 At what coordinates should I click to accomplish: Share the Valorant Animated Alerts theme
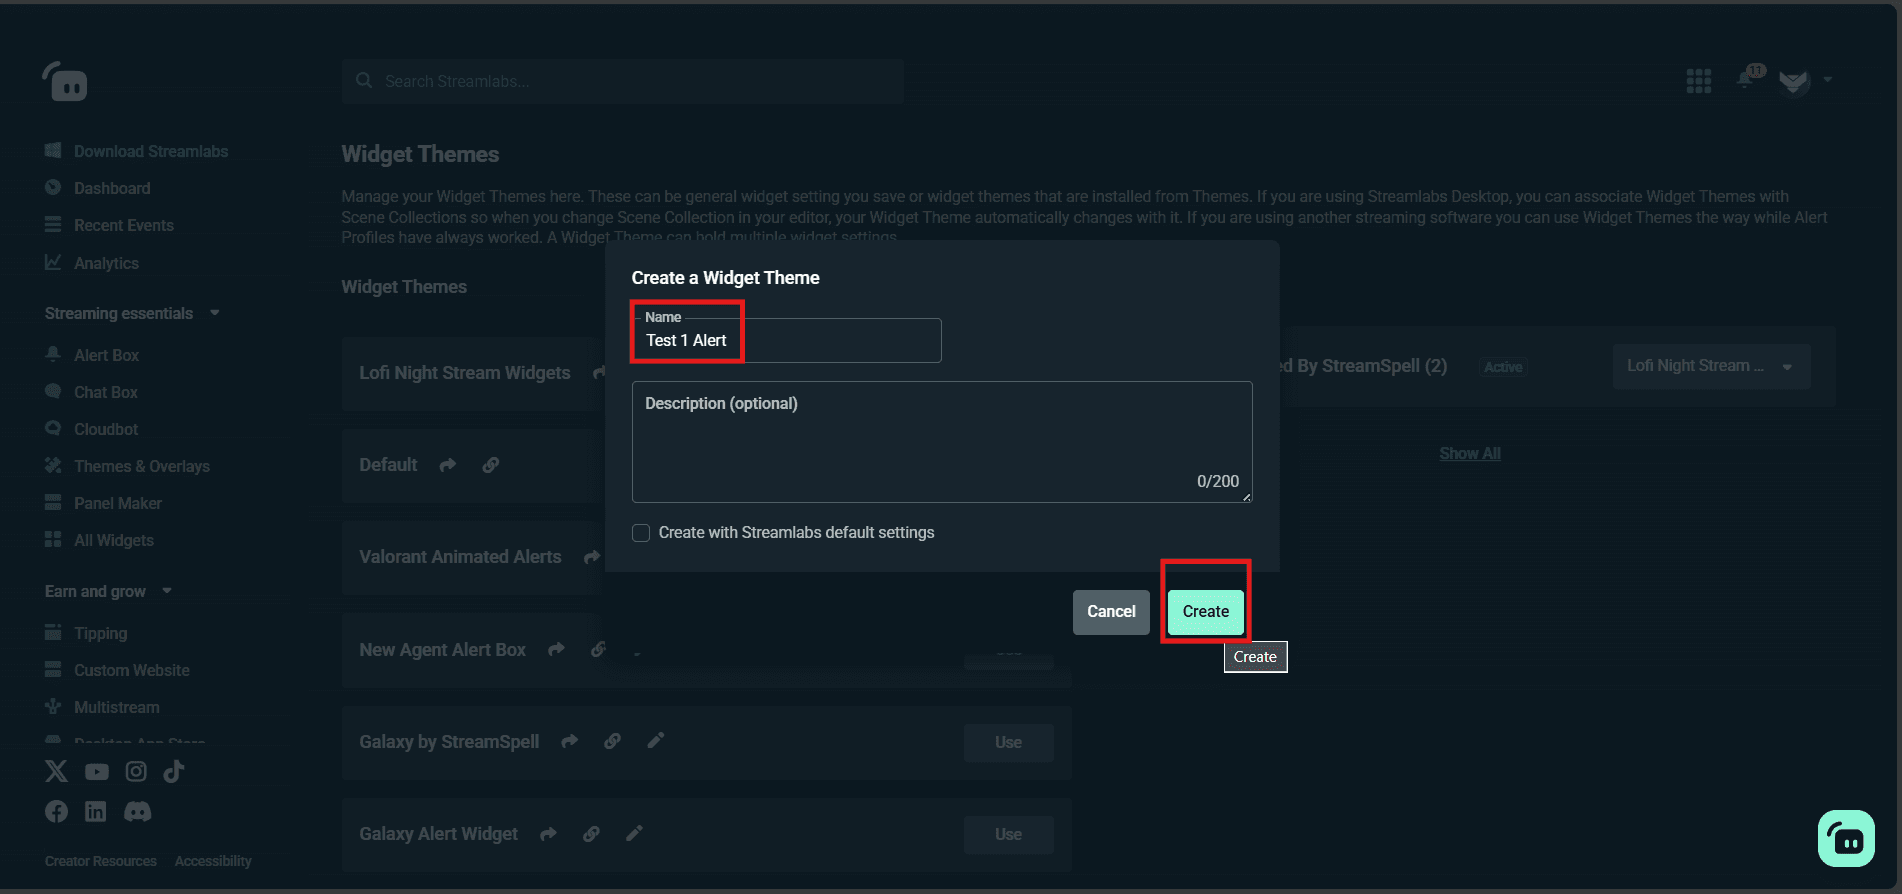tap(591, 557)
